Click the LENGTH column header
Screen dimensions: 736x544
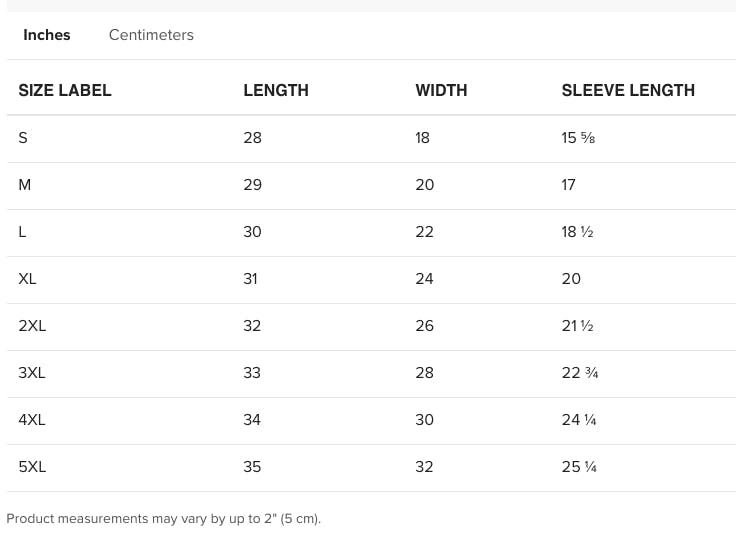pyautogui.click(x=276, y=90)
